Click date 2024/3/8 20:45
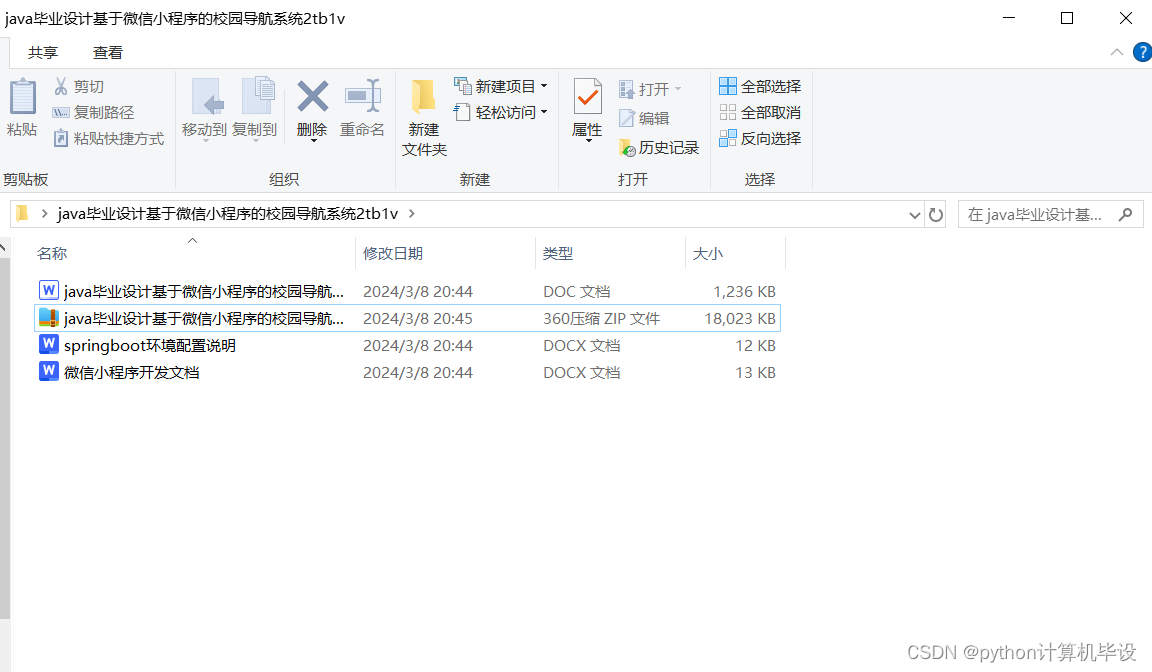The image size is (1152, 672). click(418, 319)
